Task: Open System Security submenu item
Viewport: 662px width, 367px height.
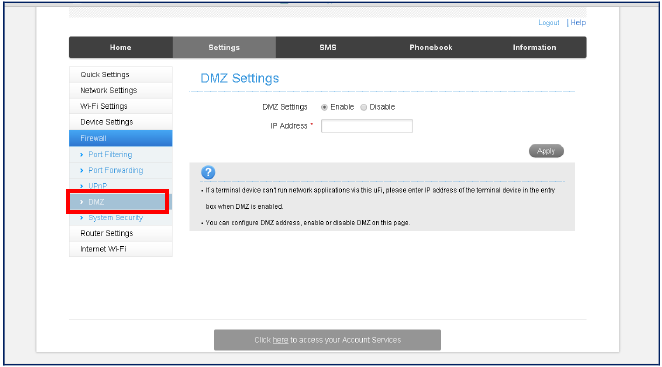Action: click(121, 218)
